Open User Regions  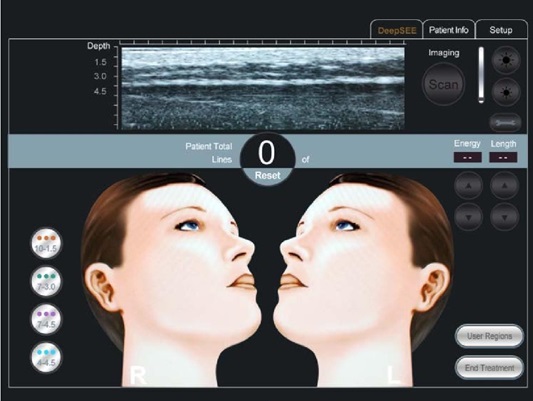click(x=489, y=336)
